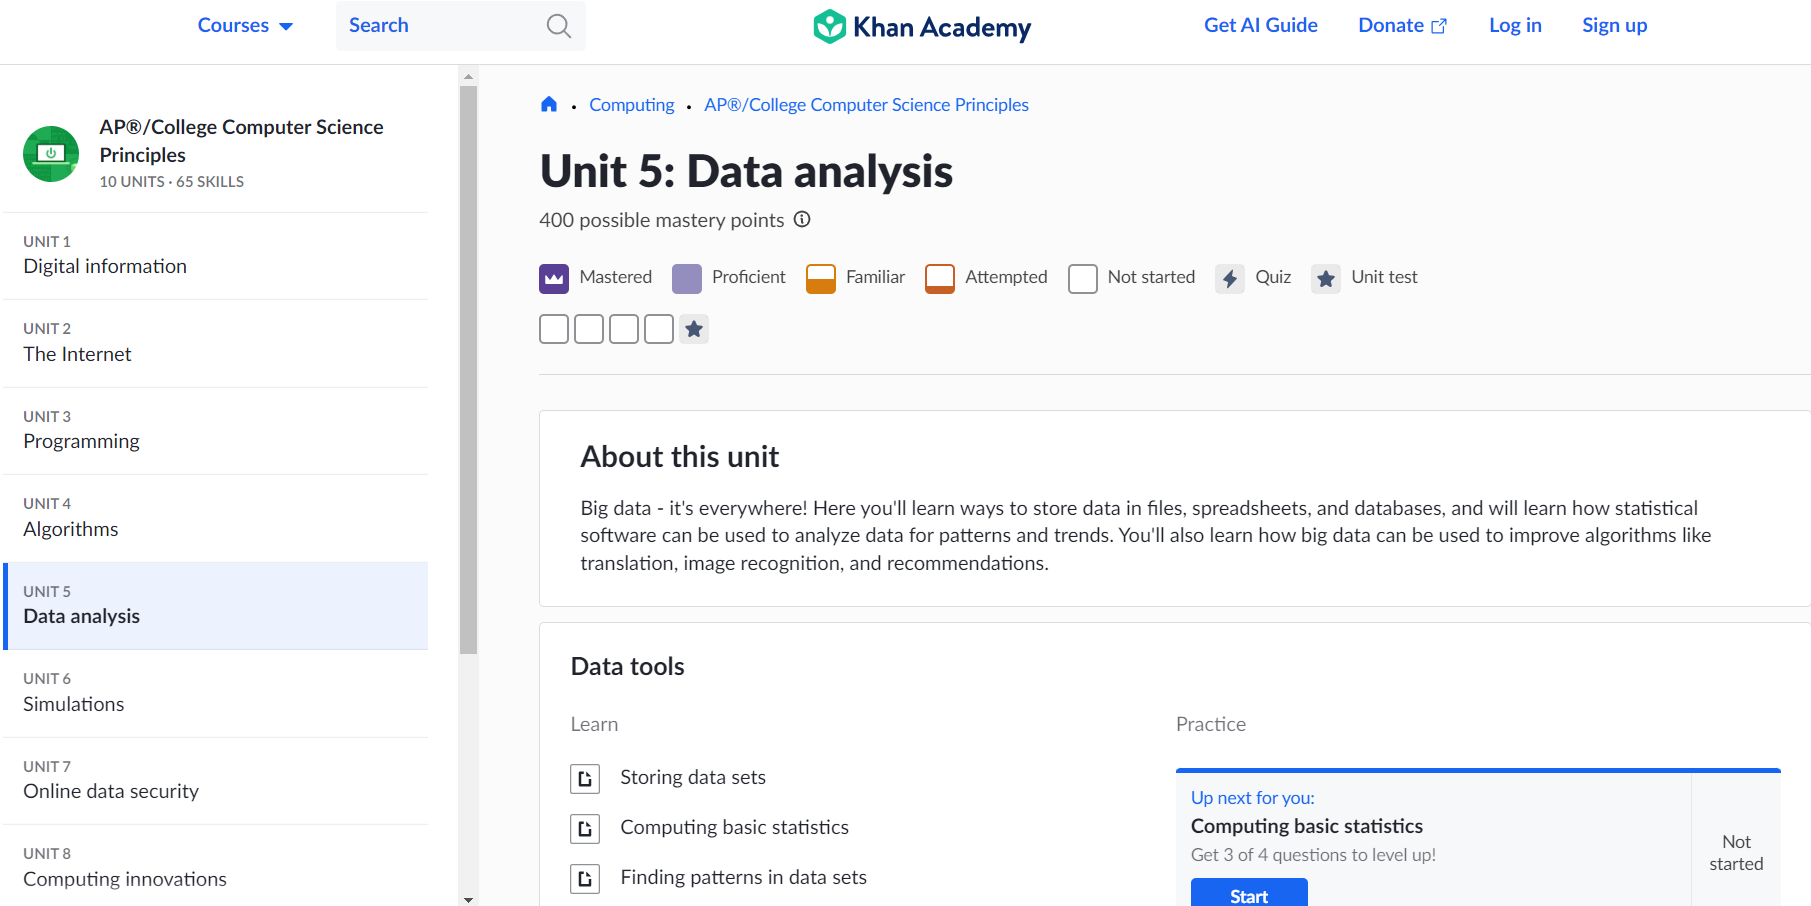Open Finding patterns in data sets article

tap(743, 877)
